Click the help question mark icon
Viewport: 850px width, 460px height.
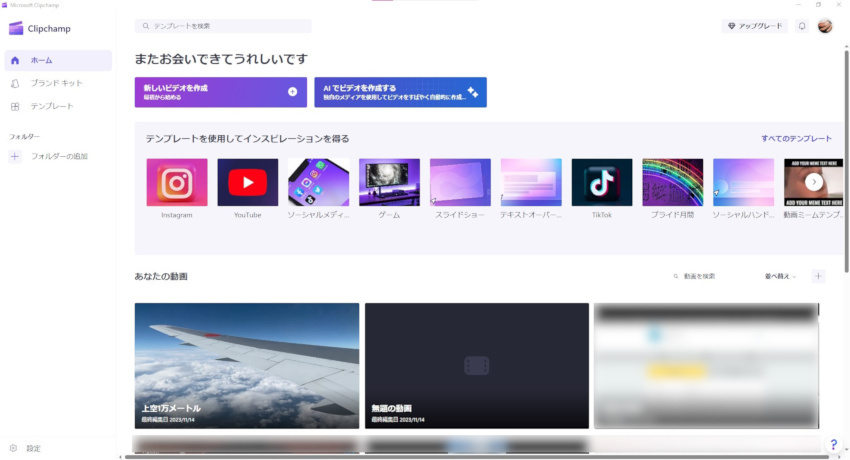(833, 444)
